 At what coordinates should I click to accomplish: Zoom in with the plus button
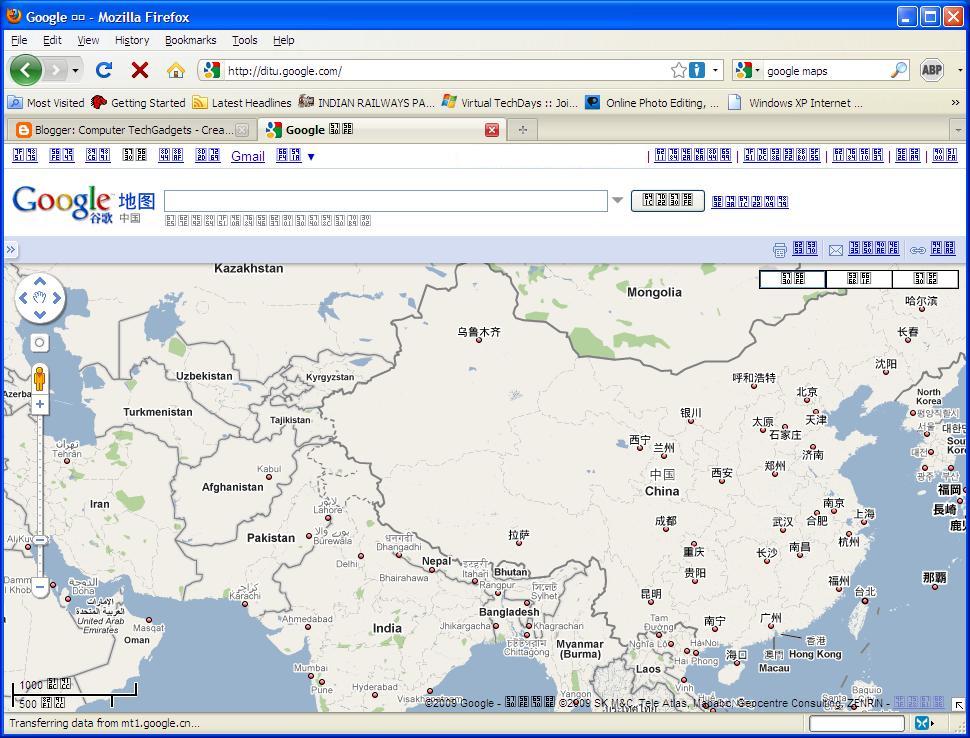tap(40, 405)
